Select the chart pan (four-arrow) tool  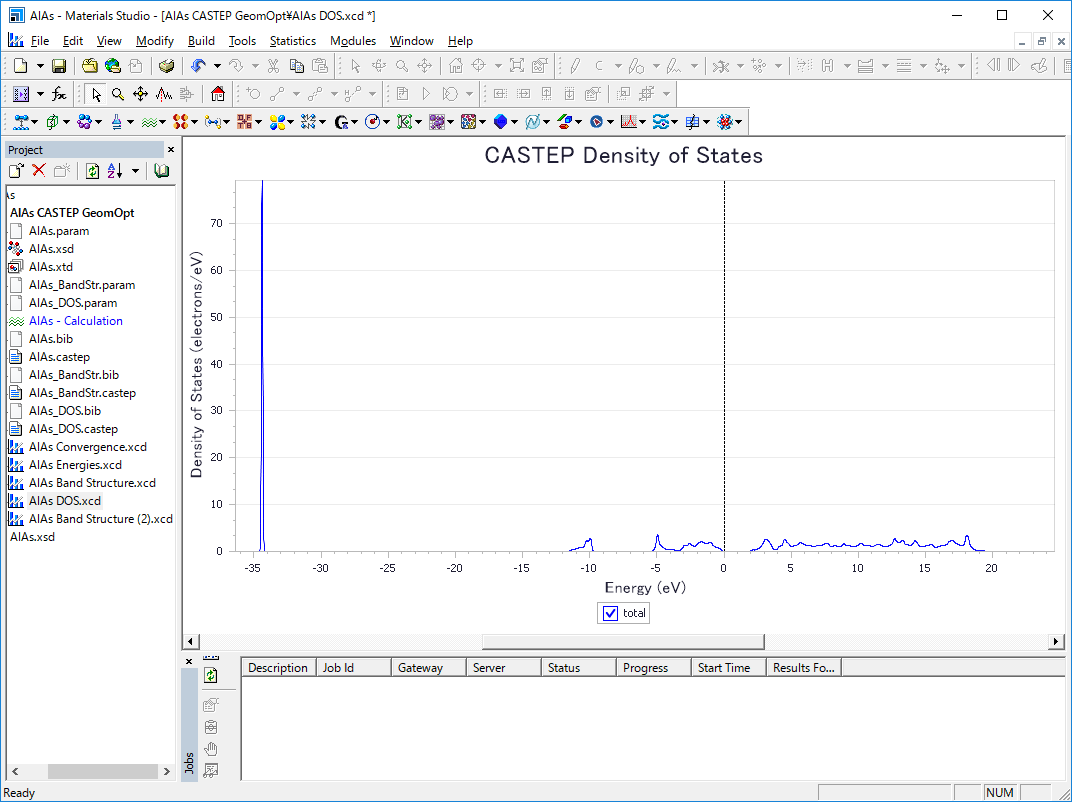pos(140,94)
